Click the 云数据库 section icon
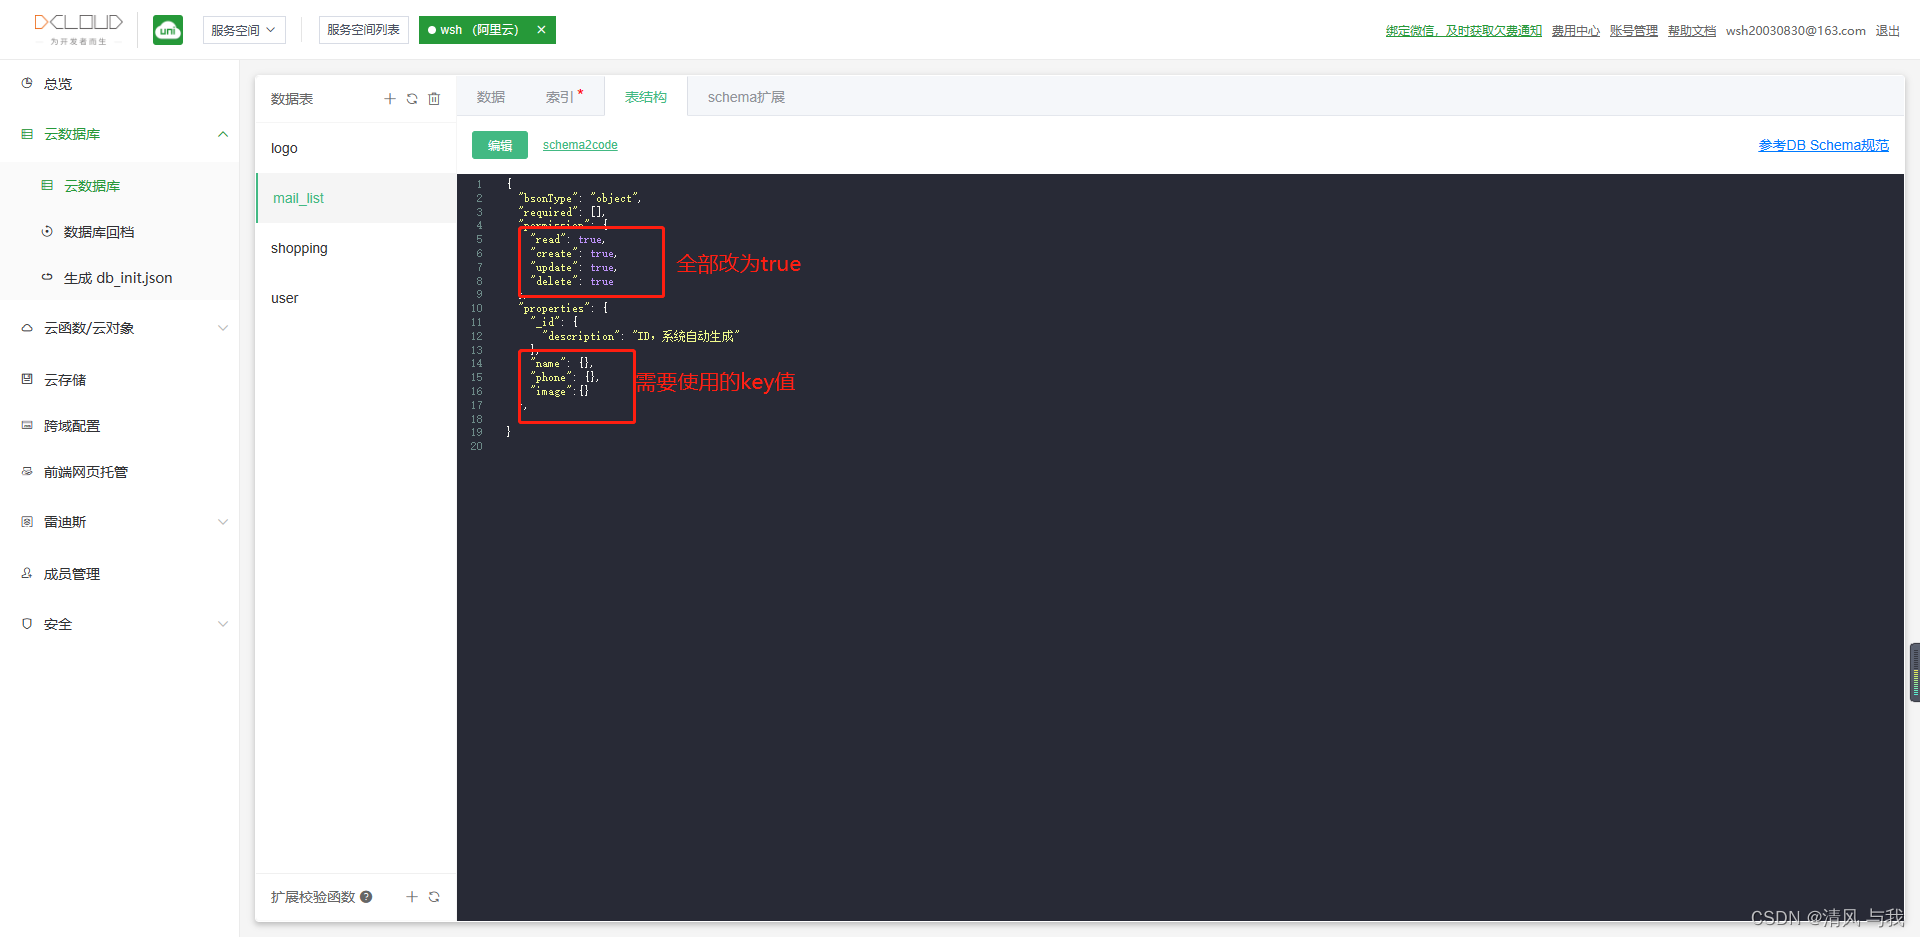 [x=27, y=133]
